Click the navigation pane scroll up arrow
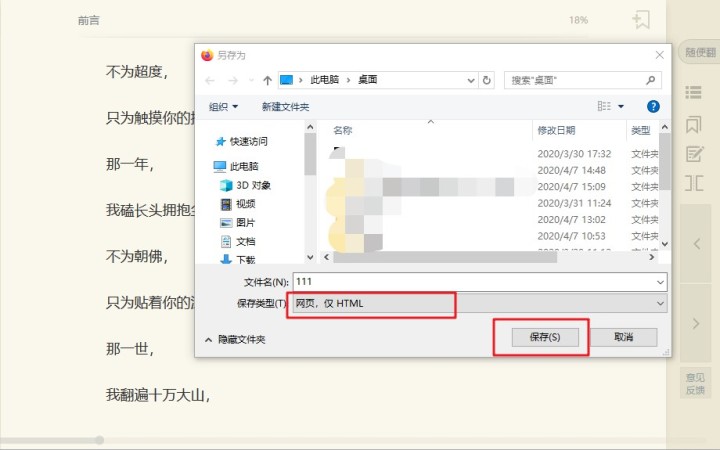Image resolution: width=720 pixels, height=450 pixels. 310,127
